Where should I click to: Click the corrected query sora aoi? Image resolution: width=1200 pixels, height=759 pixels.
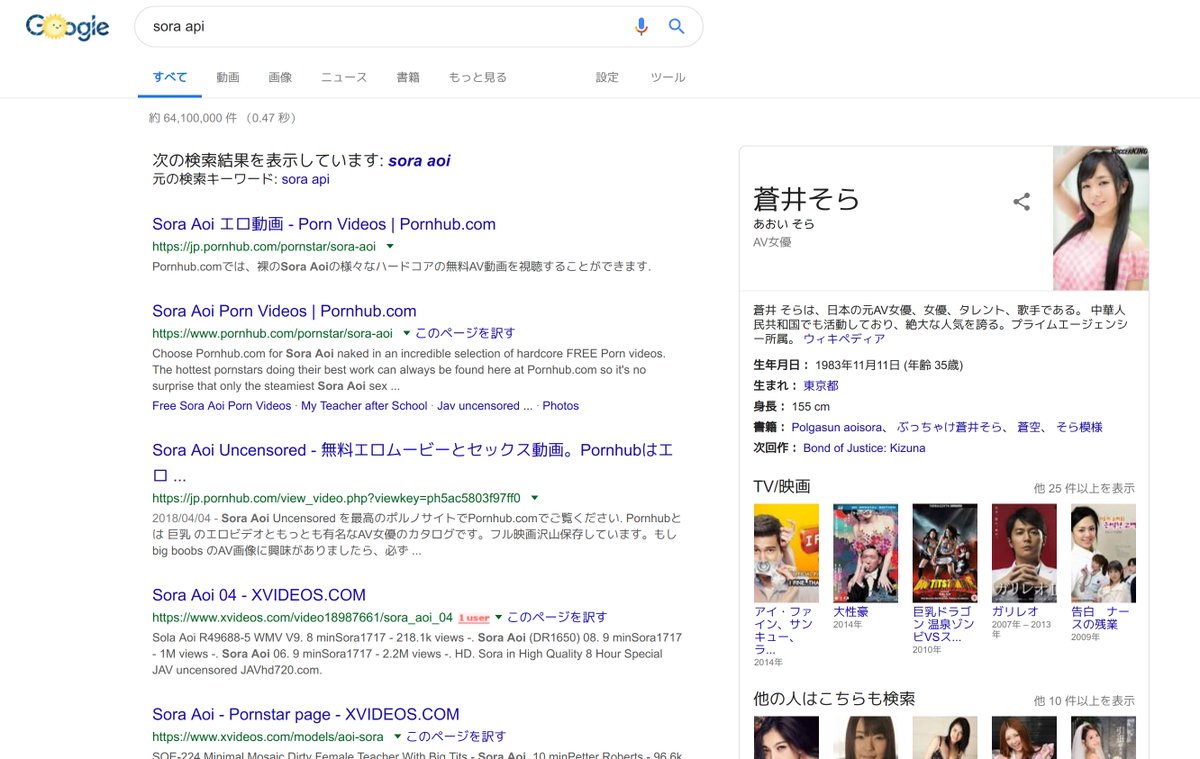(x=419, y=160)
